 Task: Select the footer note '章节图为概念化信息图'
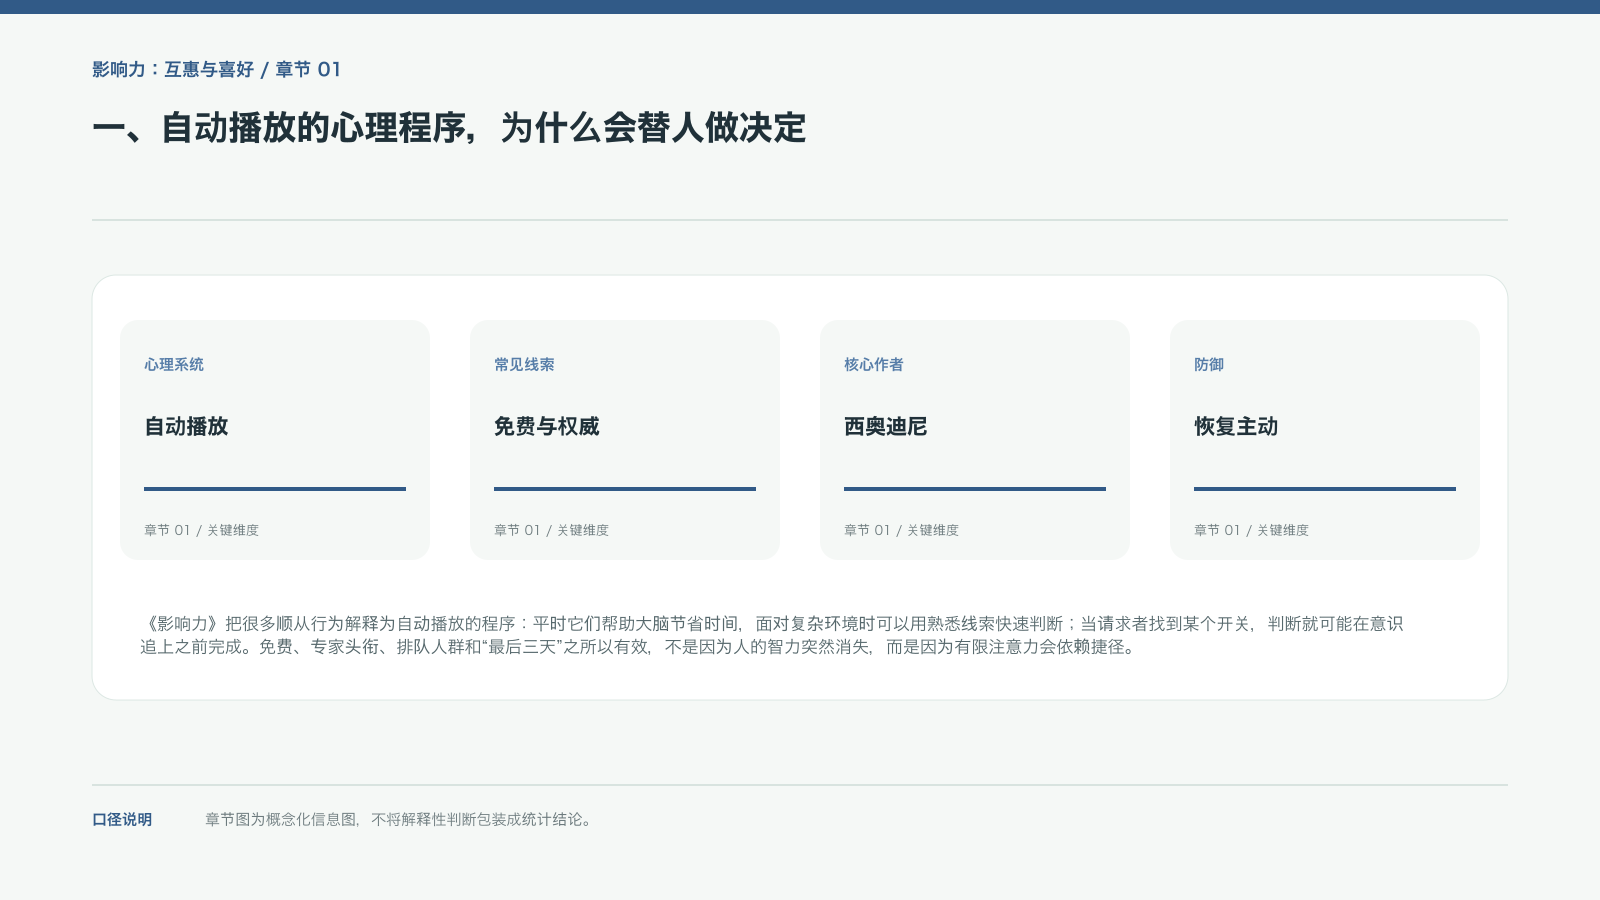pyautogui.click(x=400, y=820)
